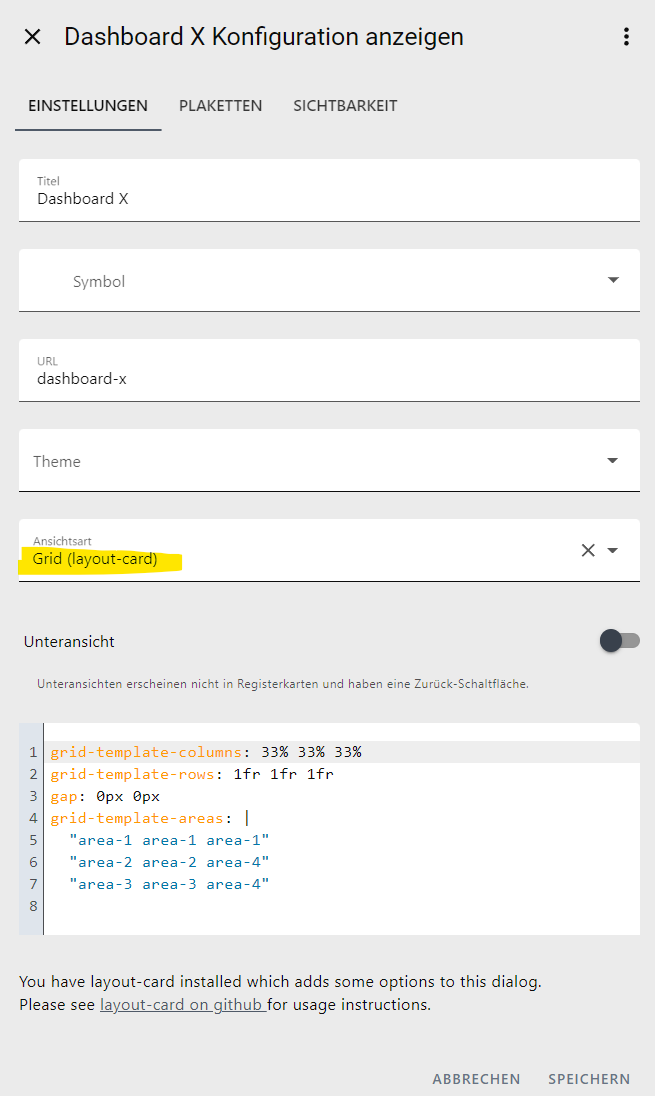
Task: Expand the Symbol dropdown arrow
Action: 613,281
